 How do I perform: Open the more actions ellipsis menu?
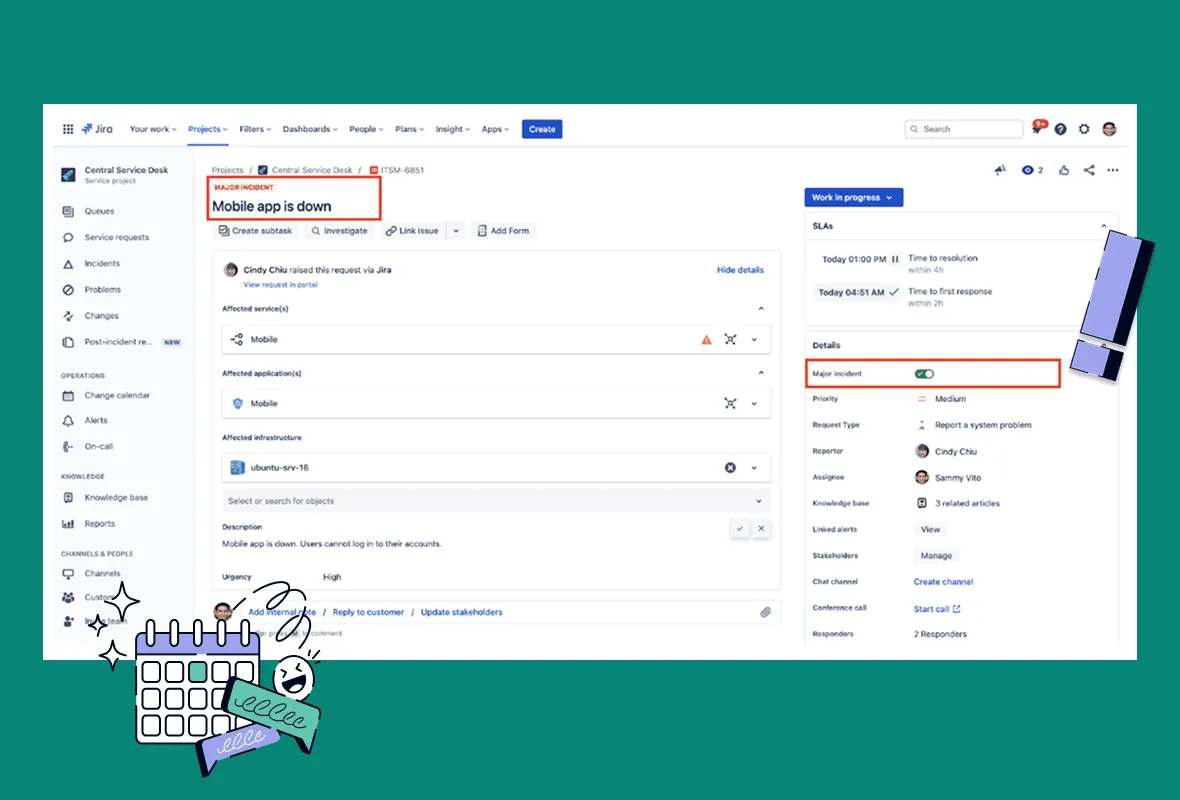(1113, 170)
